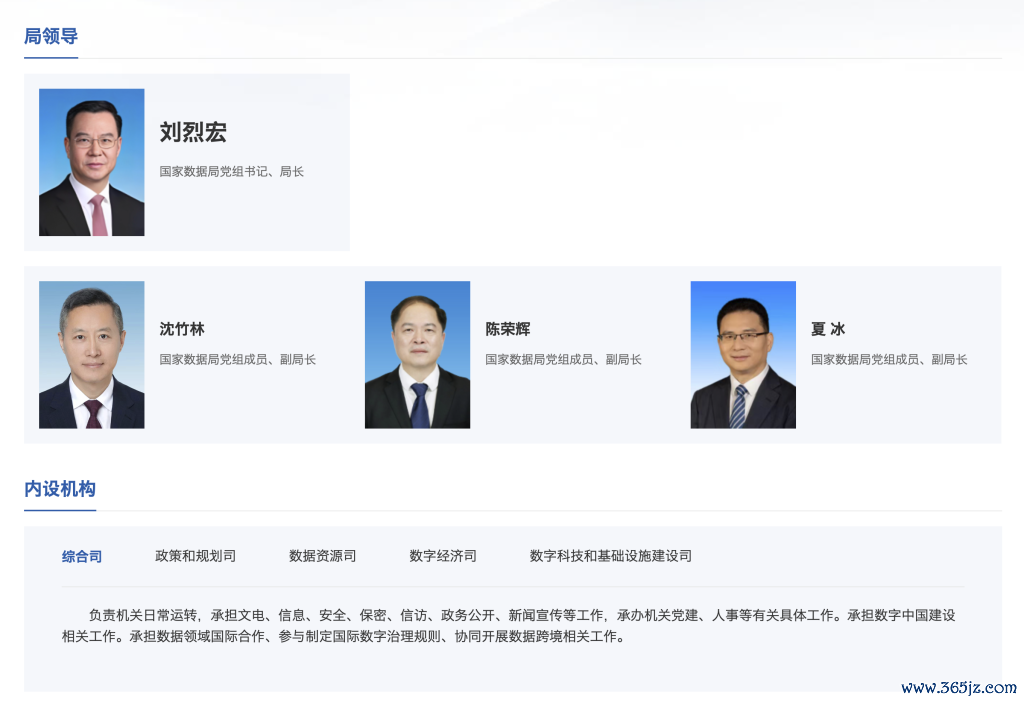Open the 政策和规划司 tab
Screen dimensions: 1024x703
tap(195, 556)
